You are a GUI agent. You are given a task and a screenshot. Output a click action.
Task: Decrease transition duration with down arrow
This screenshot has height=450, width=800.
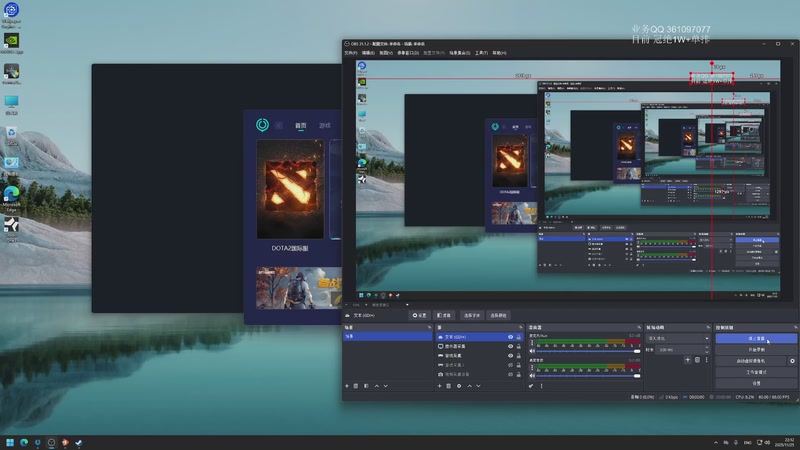[x=707, y=352]
